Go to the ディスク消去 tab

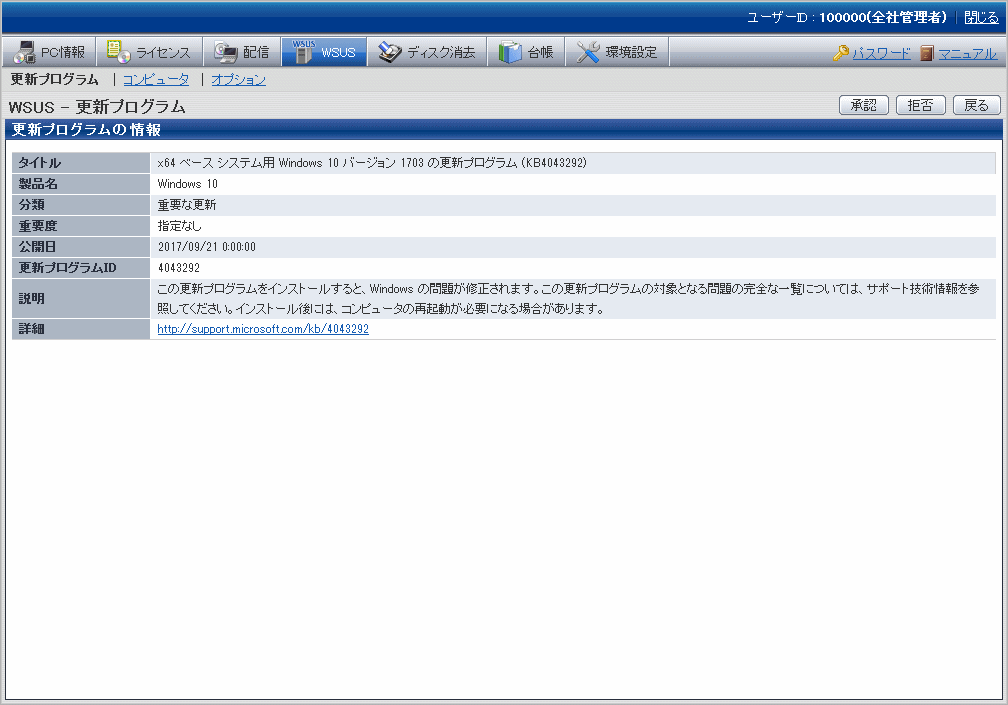click(x=427, y=52)
